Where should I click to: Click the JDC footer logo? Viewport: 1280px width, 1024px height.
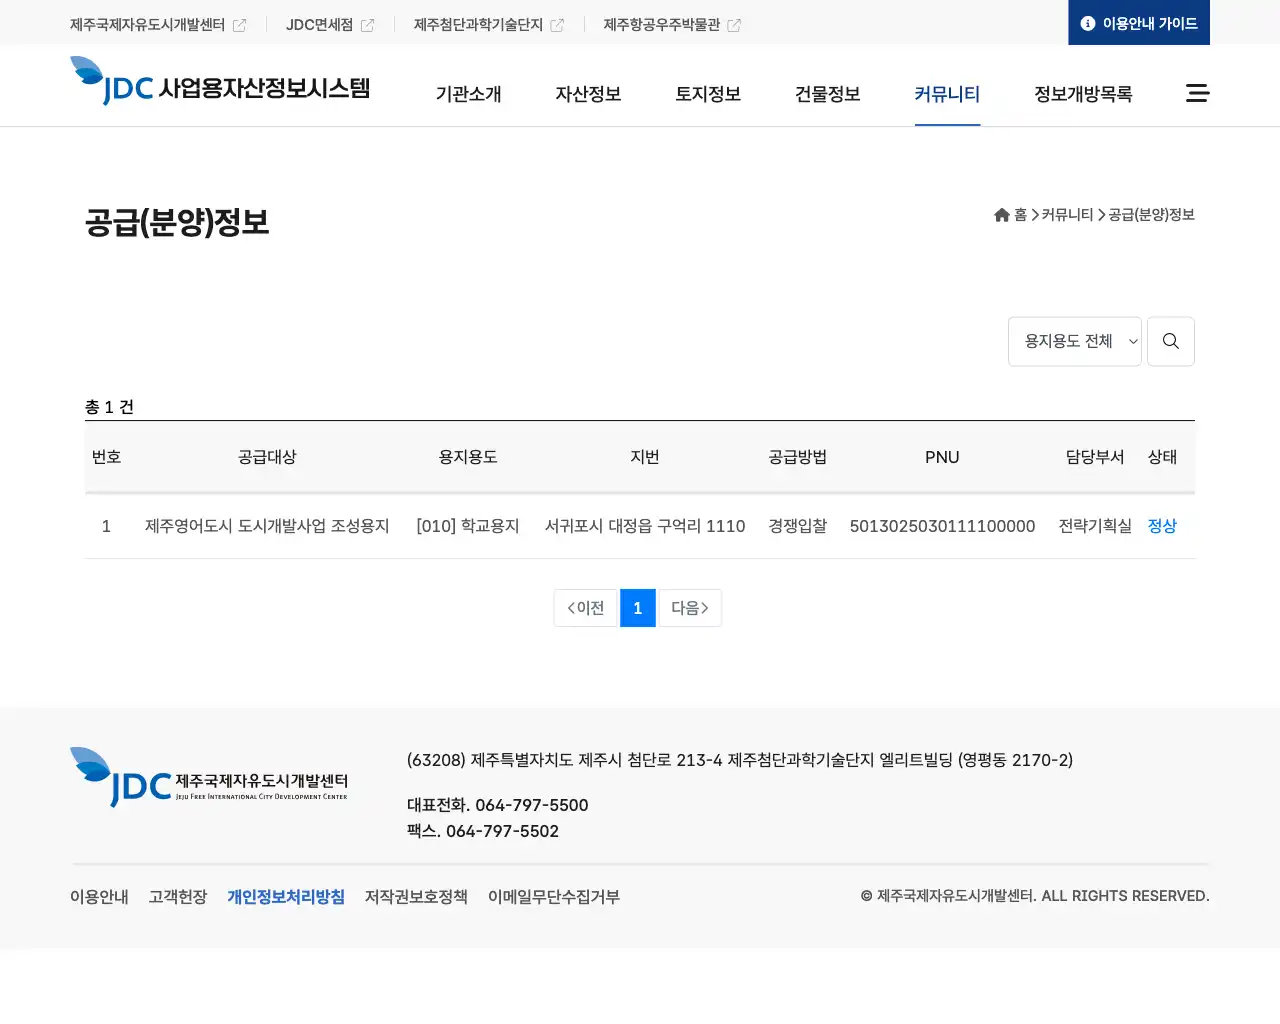[x=209, y=778]
